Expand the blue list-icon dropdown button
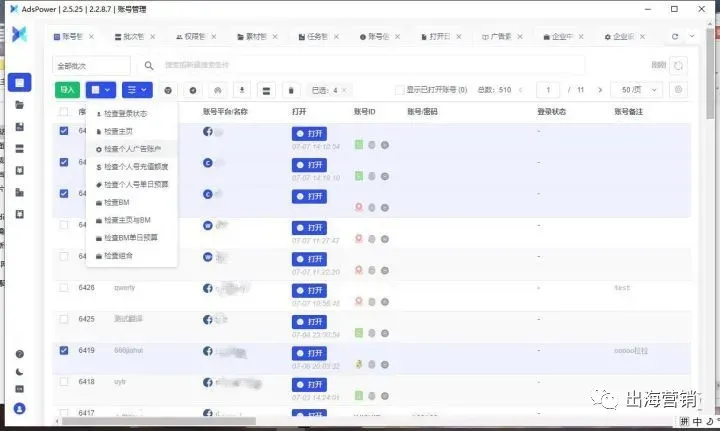 [x=137, y=90]
